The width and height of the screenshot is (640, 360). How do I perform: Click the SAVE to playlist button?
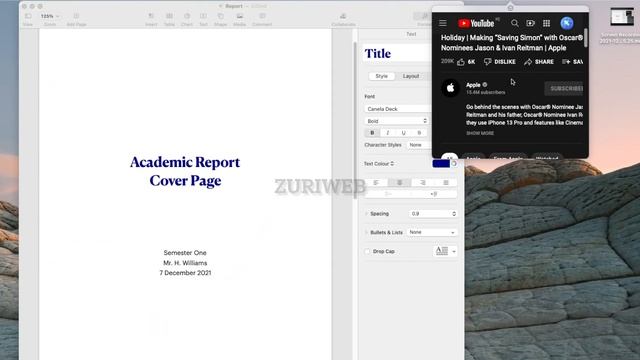click(x=572, y=62)
